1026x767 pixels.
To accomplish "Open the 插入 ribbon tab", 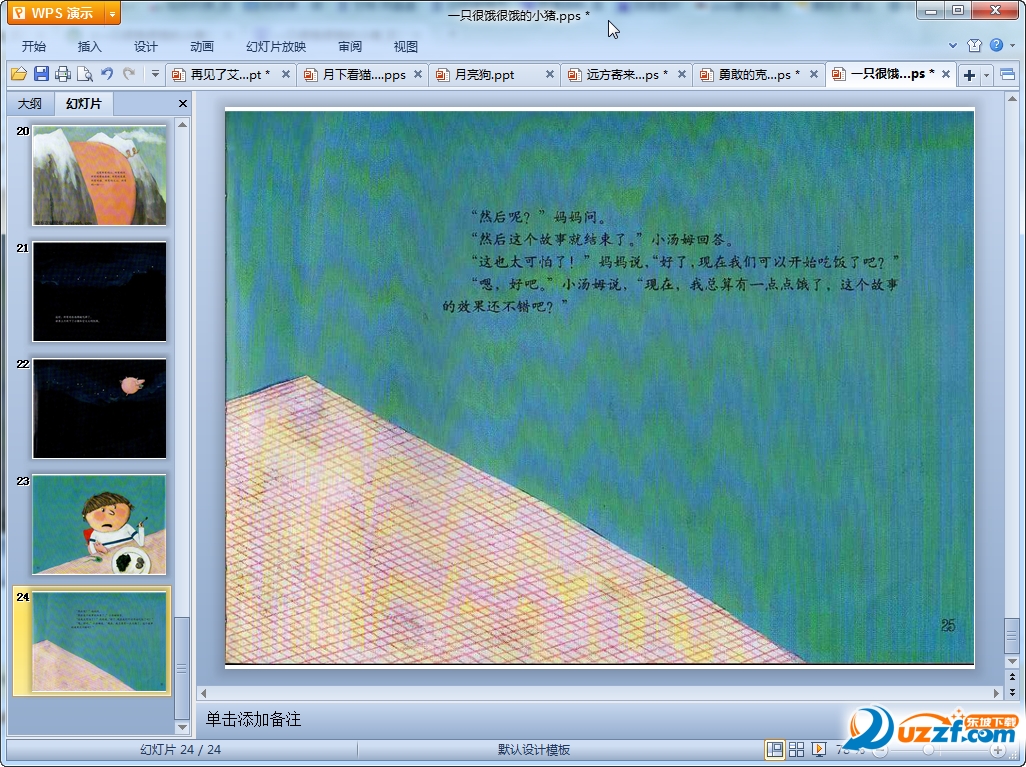I will pyautogui.click(x=90, y=46).
